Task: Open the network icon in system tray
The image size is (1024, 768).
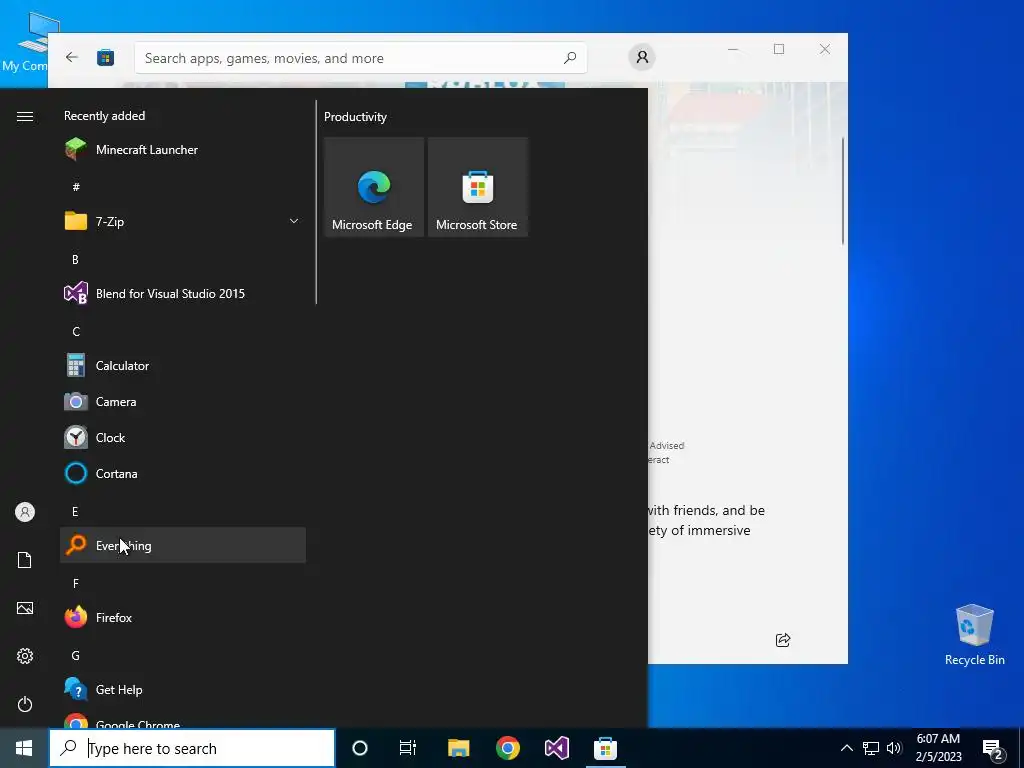Action: pos(871,748)
